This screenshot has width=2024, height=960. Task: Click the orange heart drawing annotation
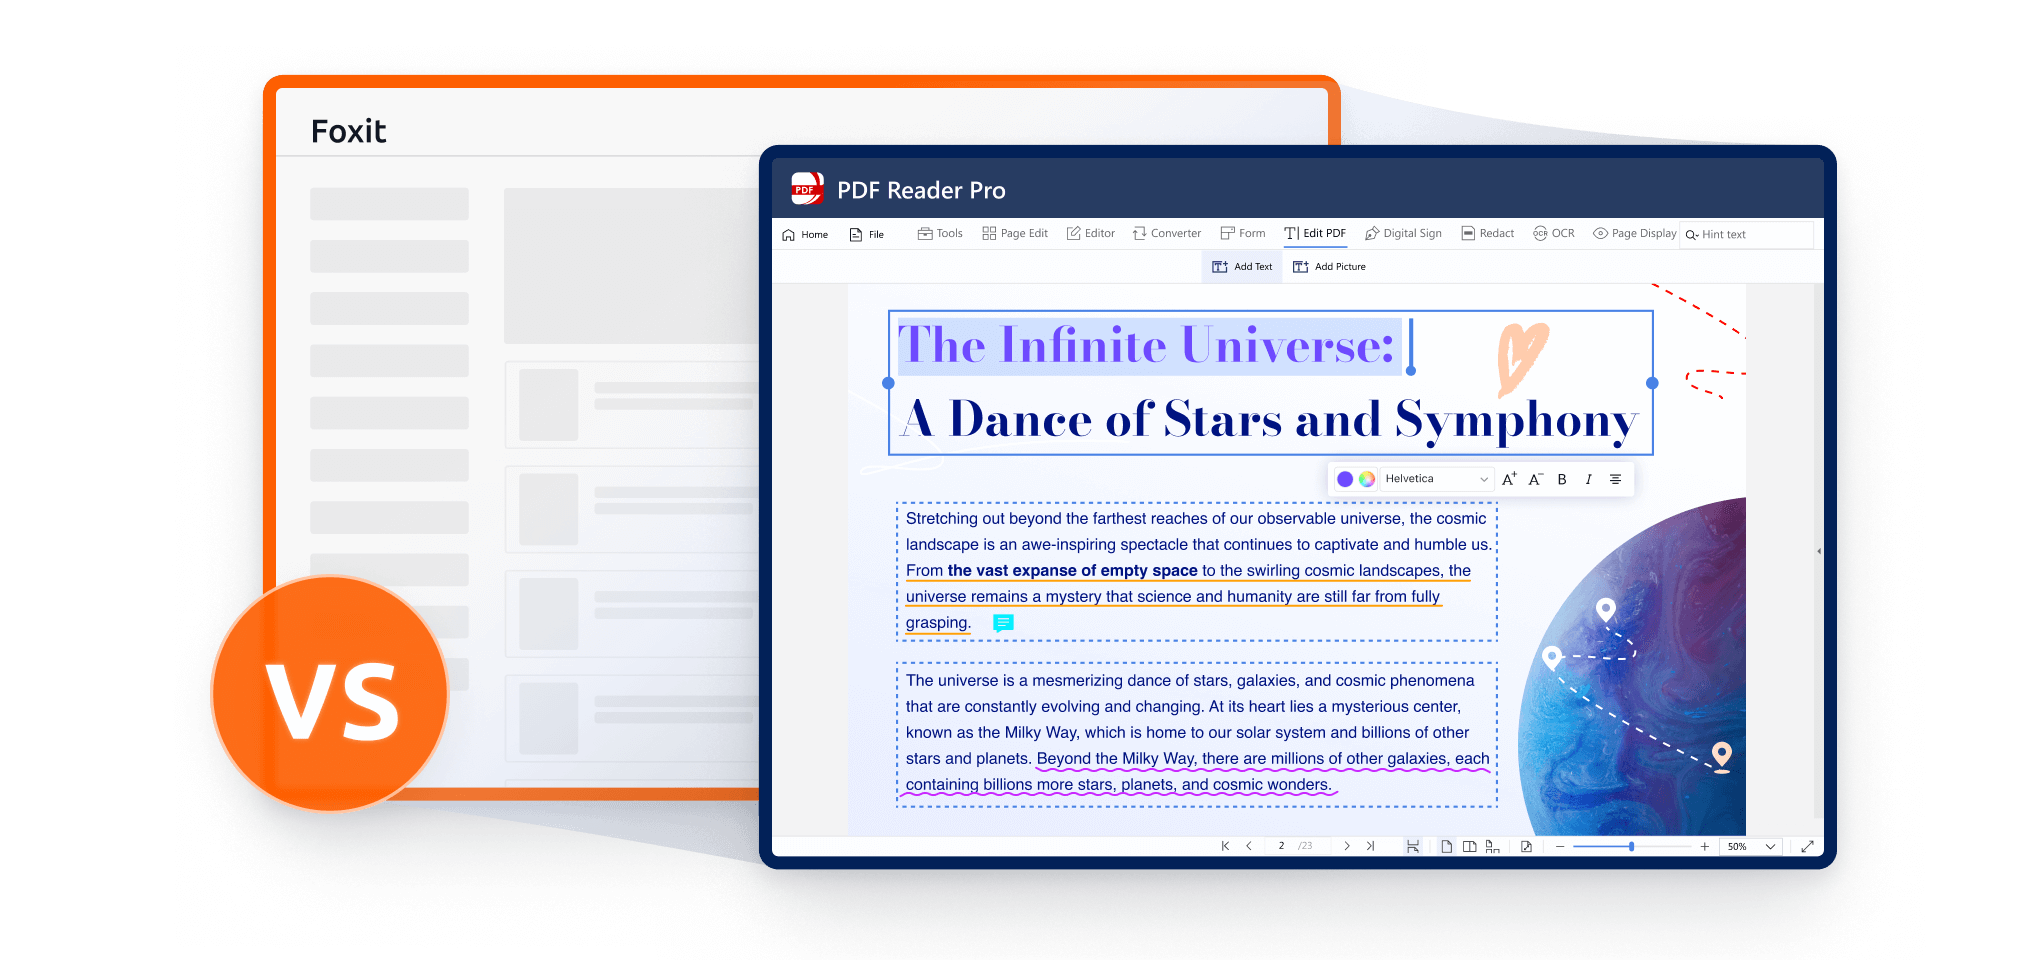pos(1521,359)
